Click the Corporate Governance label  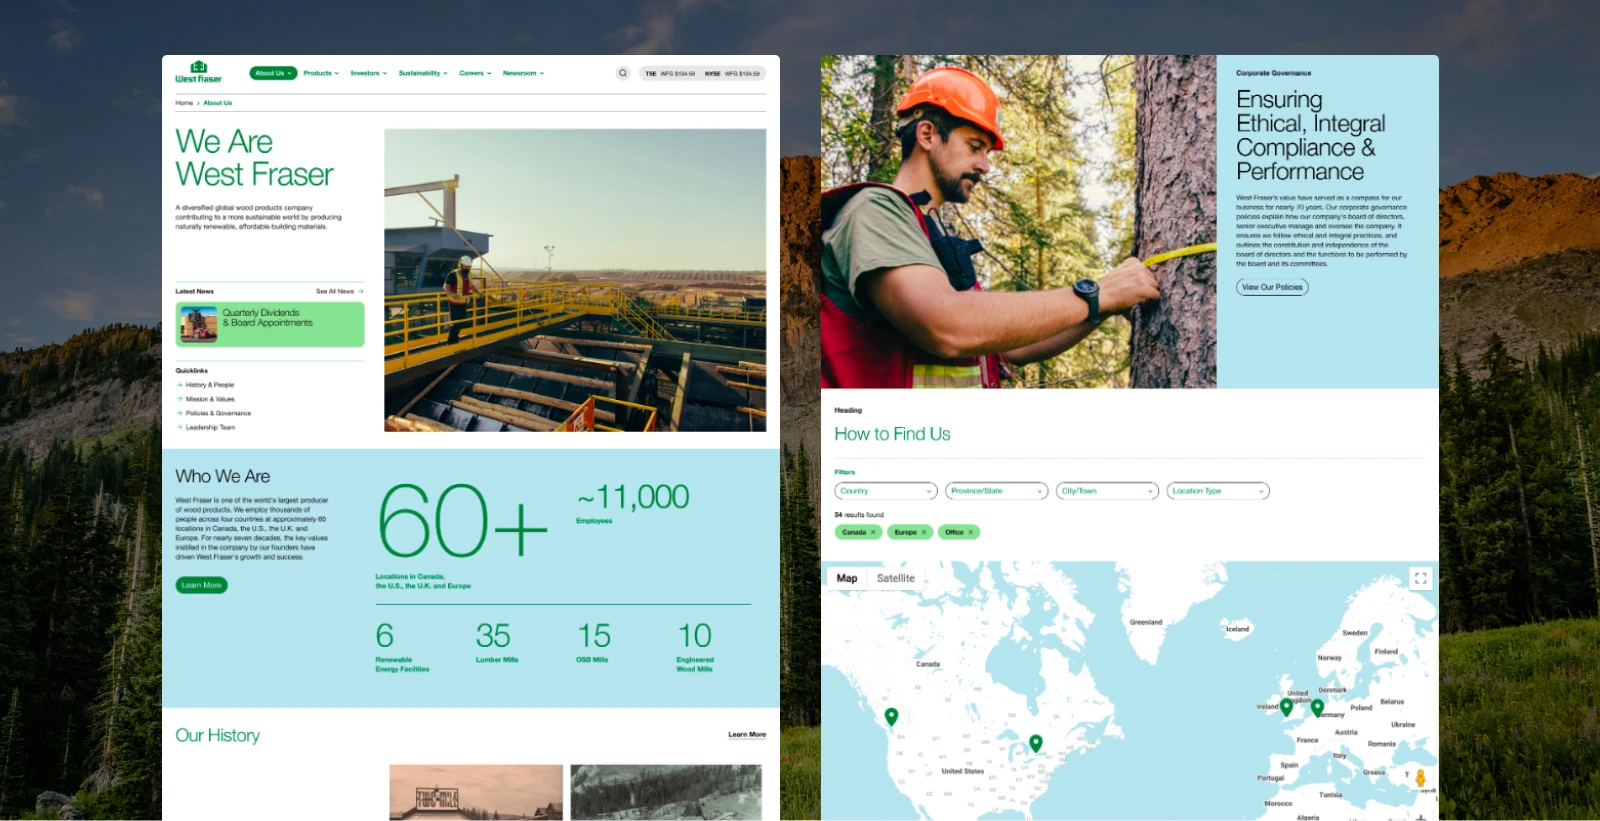coord(1273,73)
